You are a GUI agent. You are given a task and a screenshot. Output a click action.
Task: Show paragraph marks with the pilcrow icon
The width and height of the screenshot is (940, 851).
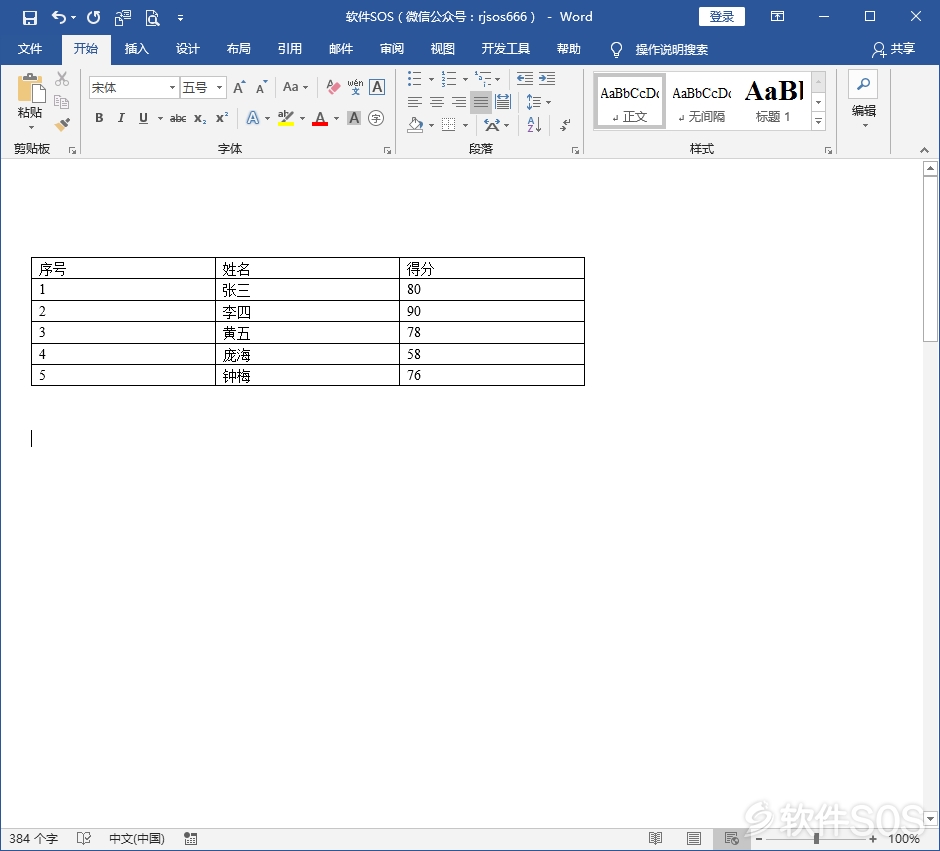(x=565, y=125)
